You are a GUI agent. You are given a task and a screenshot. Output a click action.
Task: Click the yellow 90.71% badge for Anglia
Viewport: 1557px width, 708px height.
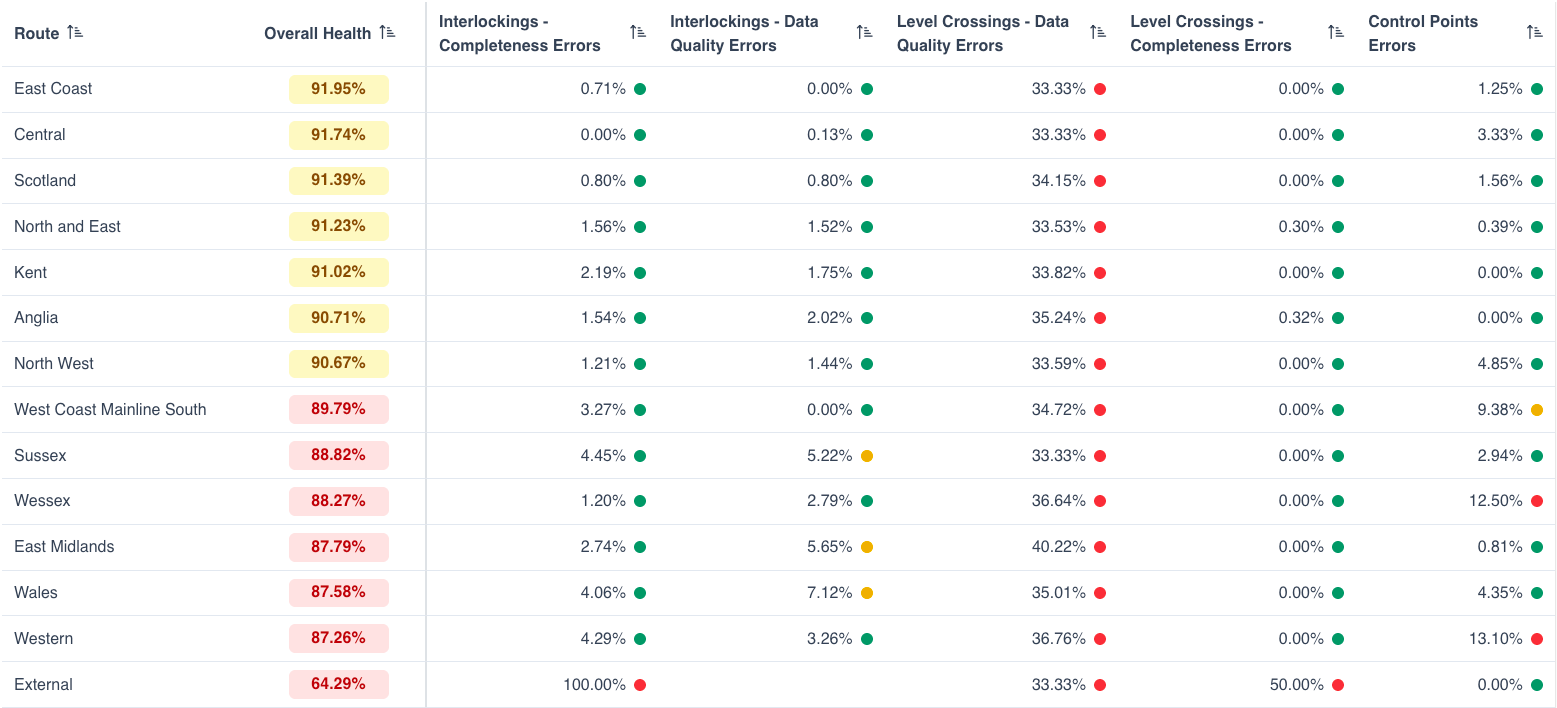(339, 317)
